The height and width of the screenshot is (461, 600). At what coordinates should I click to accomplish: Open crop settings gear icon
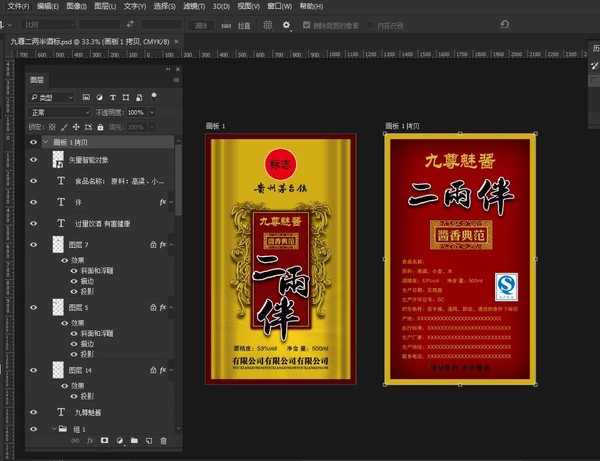pos(286,25)
